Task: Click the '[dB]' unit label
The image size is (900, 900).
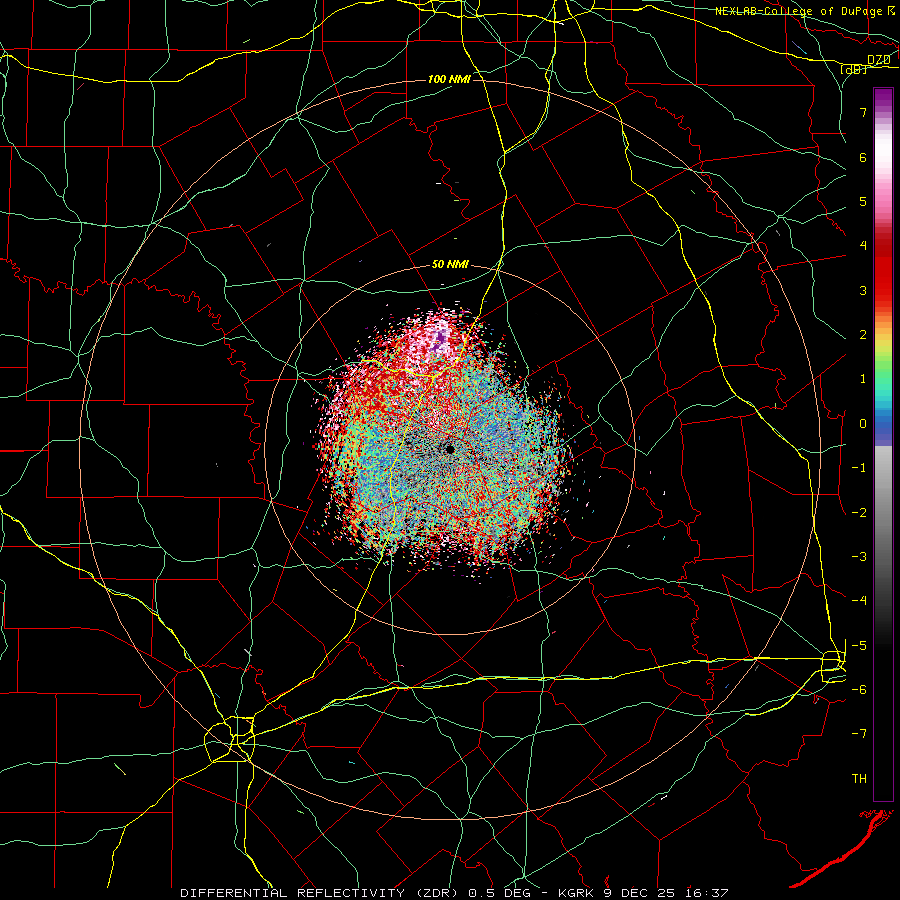Action: pos(854,69)
